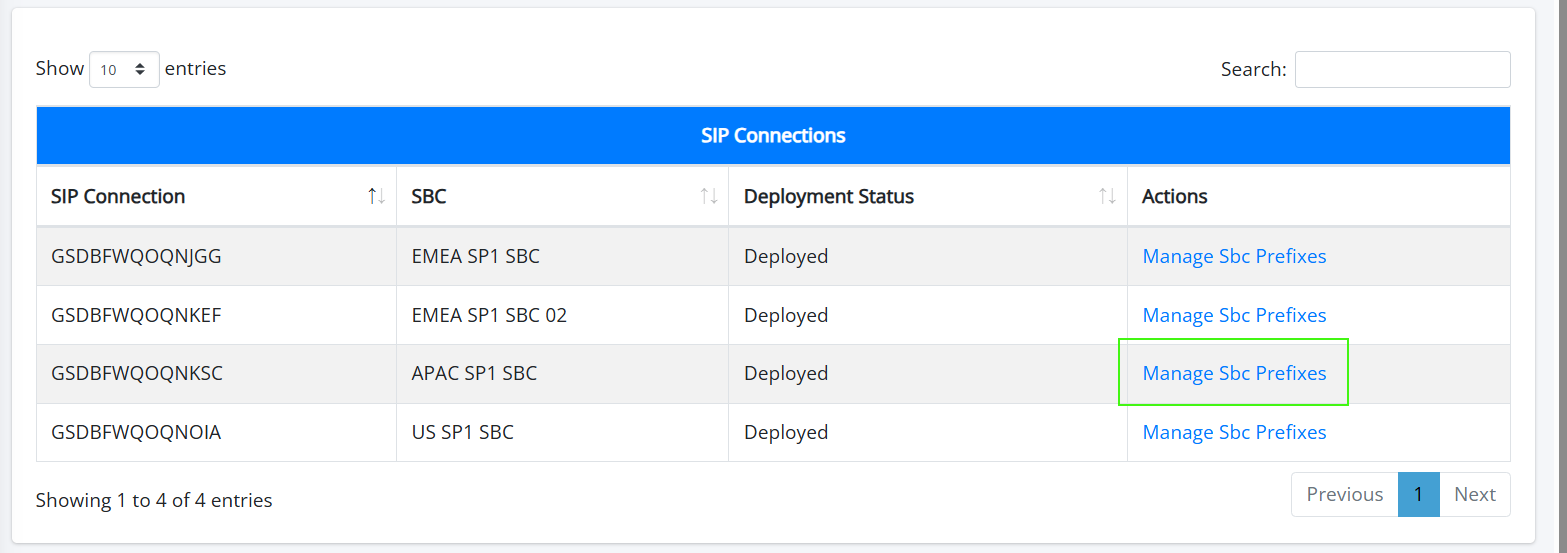Click Deployed status in GSDBFWQOQNKSC row
The image size is (1567, 553).
786,373
